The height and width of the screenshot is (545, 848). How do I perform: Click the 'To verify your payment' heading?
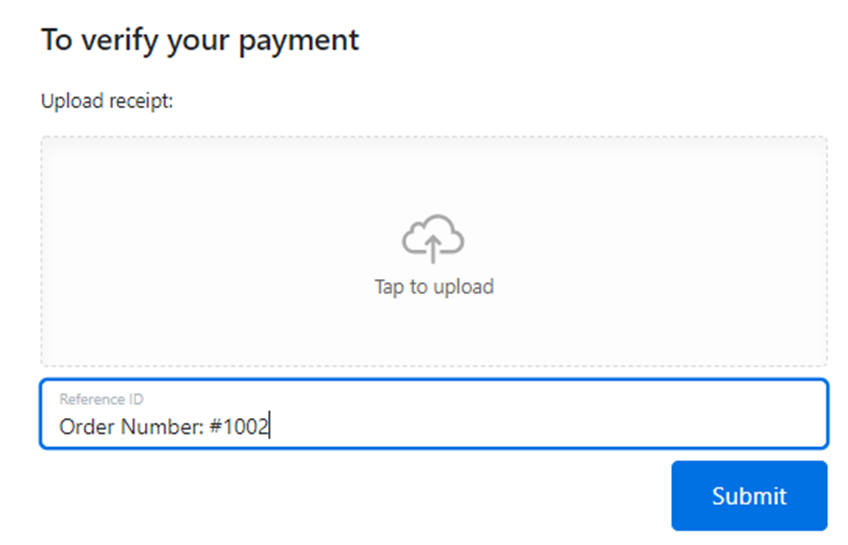[x=199, y=41]
